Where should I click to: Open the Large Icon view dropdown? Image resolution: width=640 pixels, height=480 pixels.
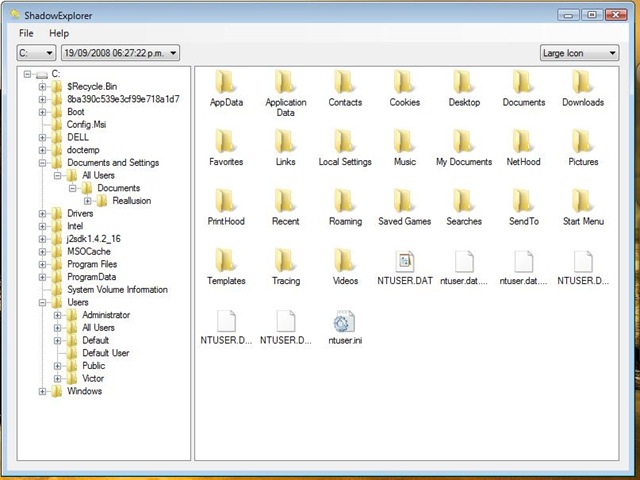(579, 53)
